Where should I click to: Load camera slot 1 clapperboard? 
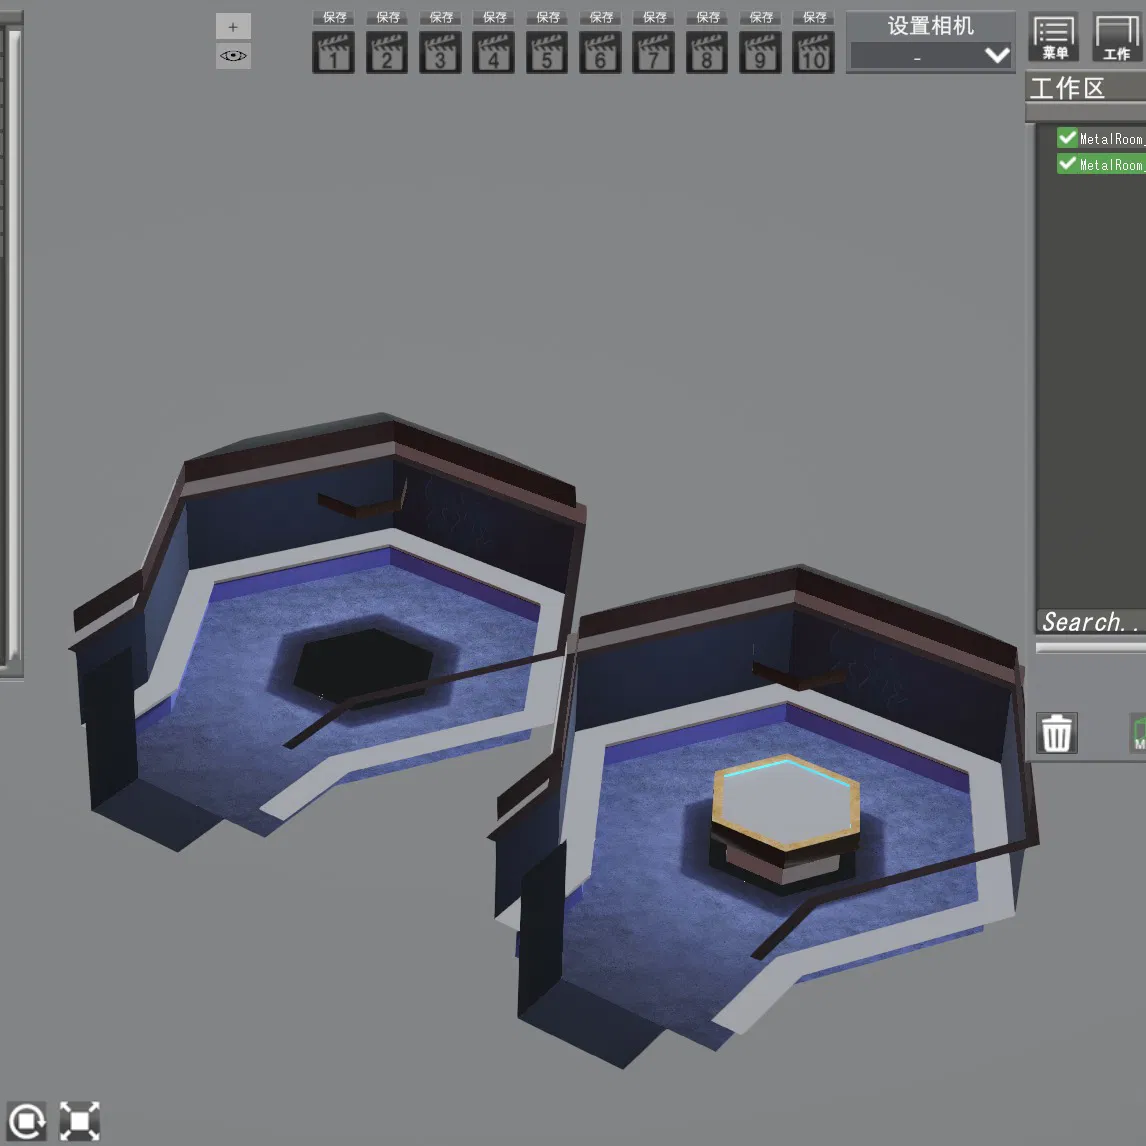point(333,52)
